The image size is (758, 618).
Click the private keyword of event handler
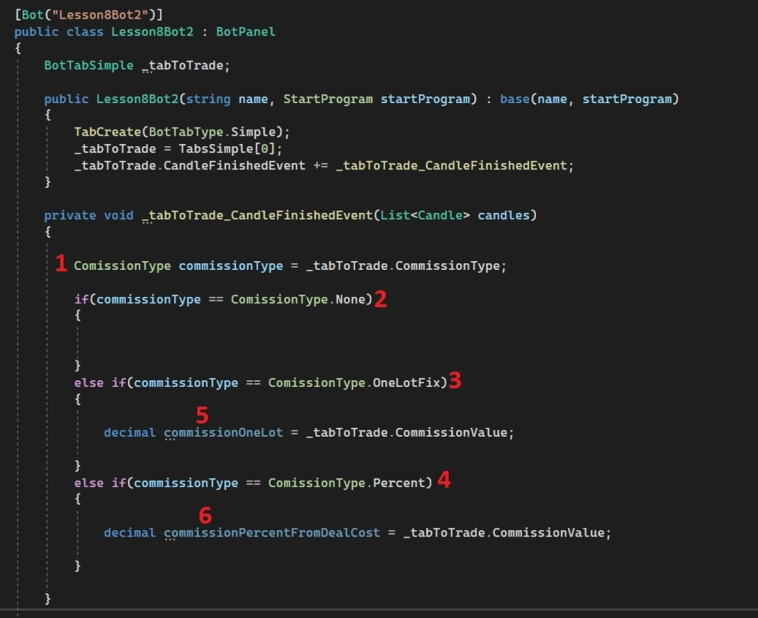(x=70, y=215)
